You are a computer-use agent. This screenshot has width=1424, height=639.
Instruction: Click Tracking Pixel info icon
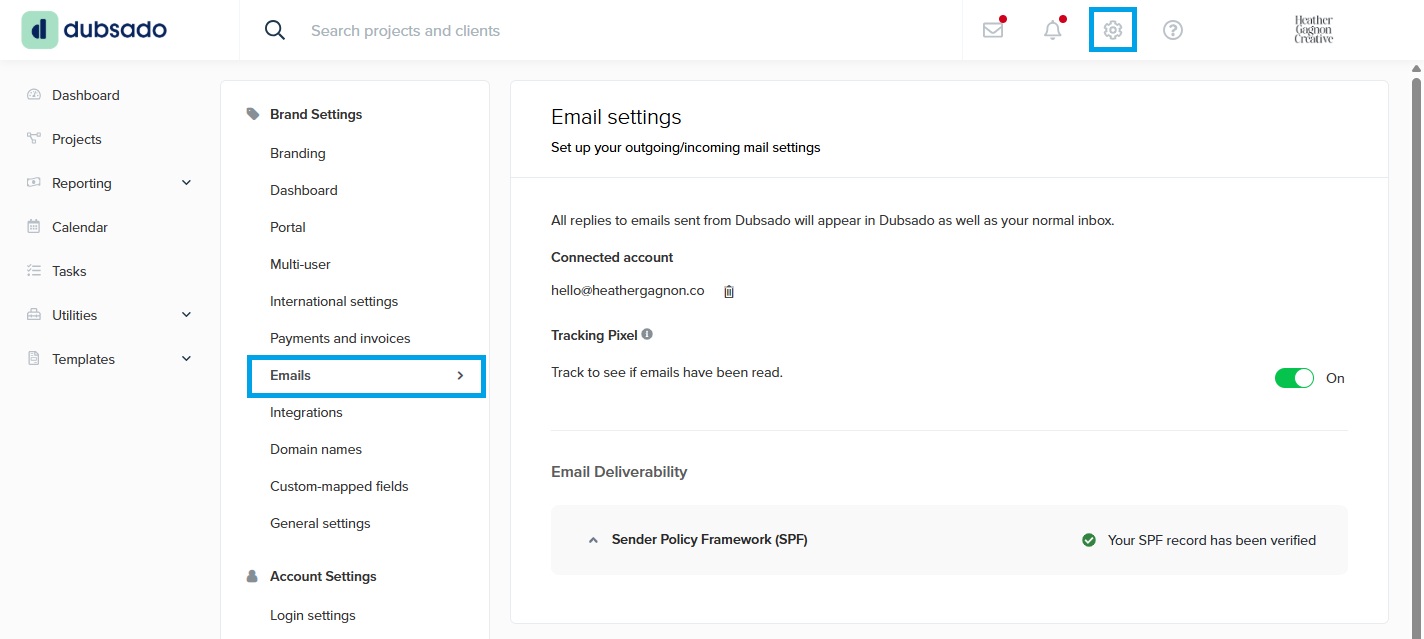click(x=647, y=335)
